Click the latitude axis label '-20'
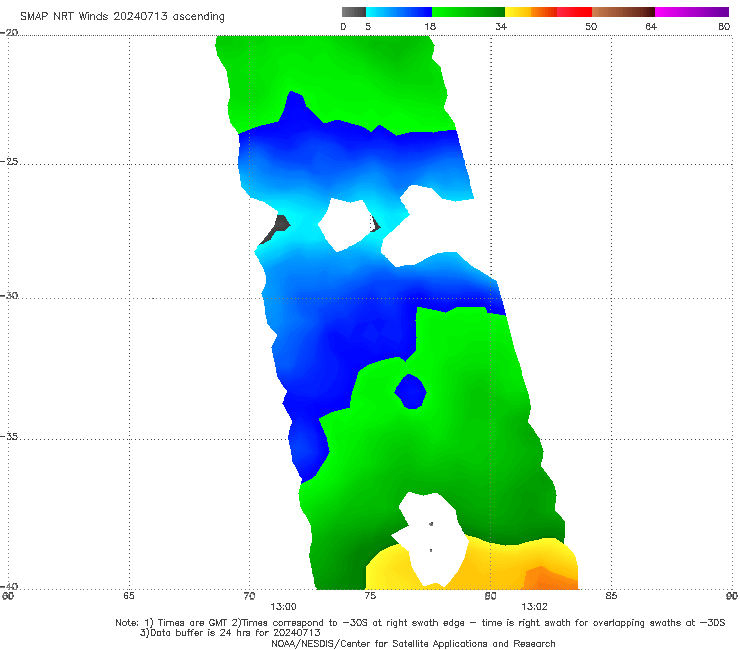 point(9,32)
